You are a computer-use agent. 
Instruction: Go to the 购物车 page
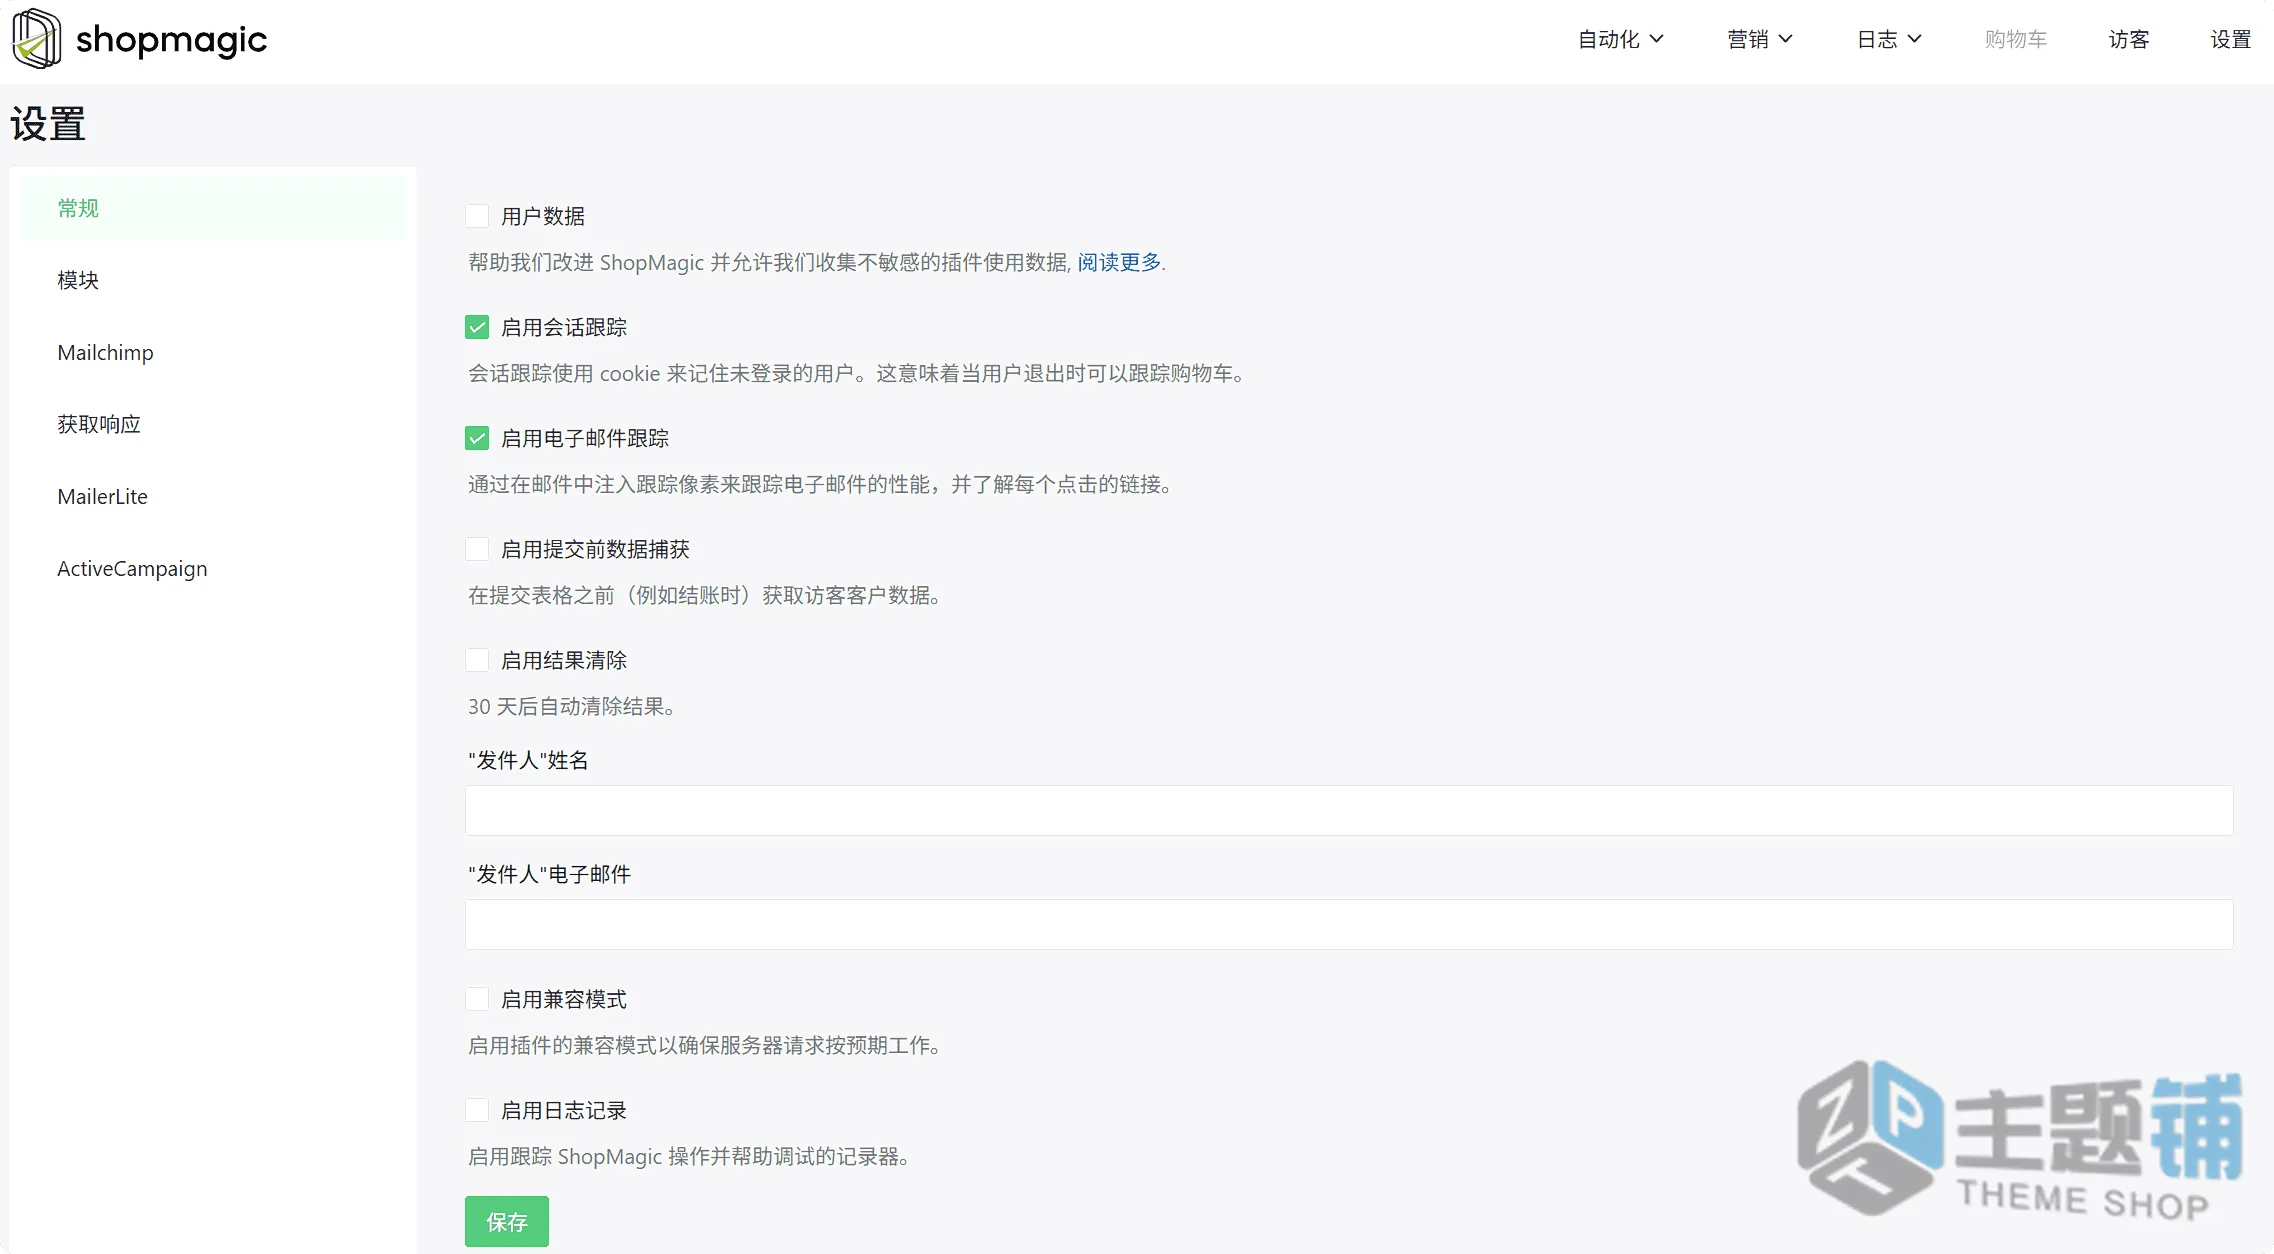[2016, 39]
